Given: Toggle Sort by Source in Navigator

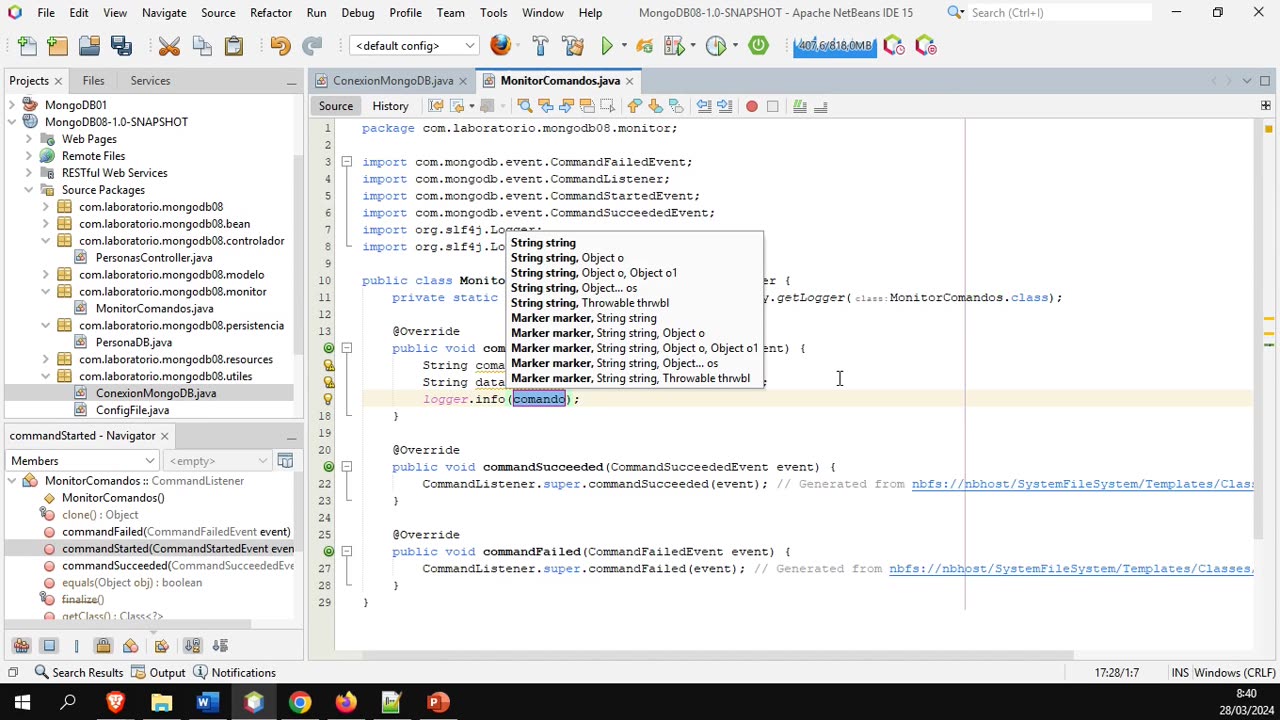Looking at the screenshot, I should 220,646.
